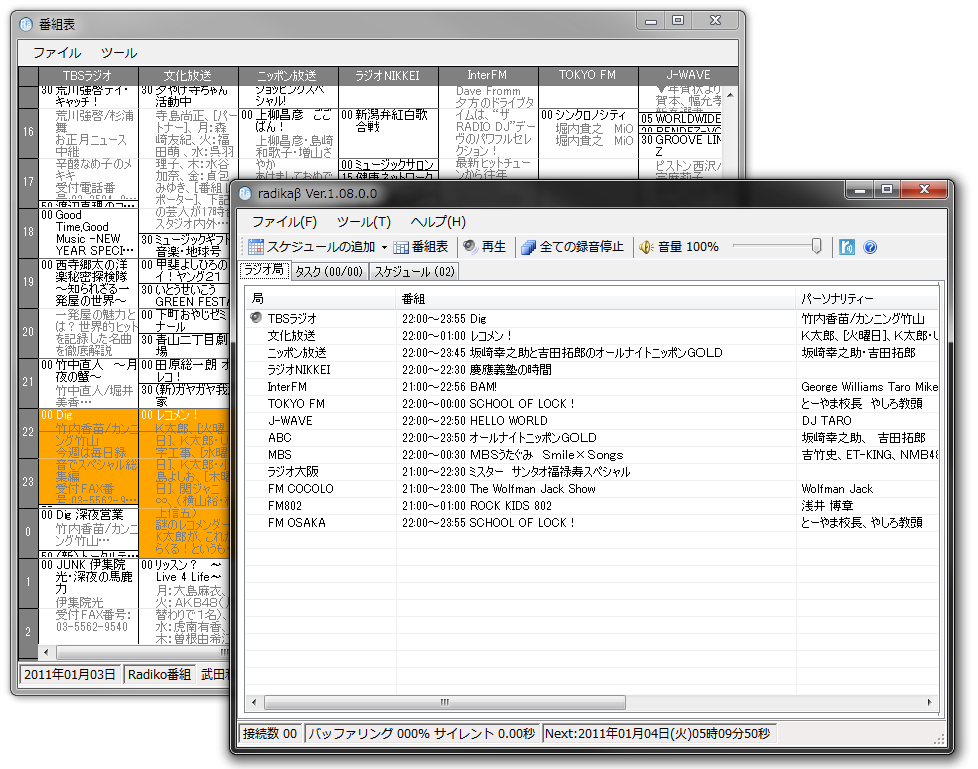Viewport: 978px width, 769px height.
Task: Select 00 シンクロノシティ program cell
Action: [588, 132]
